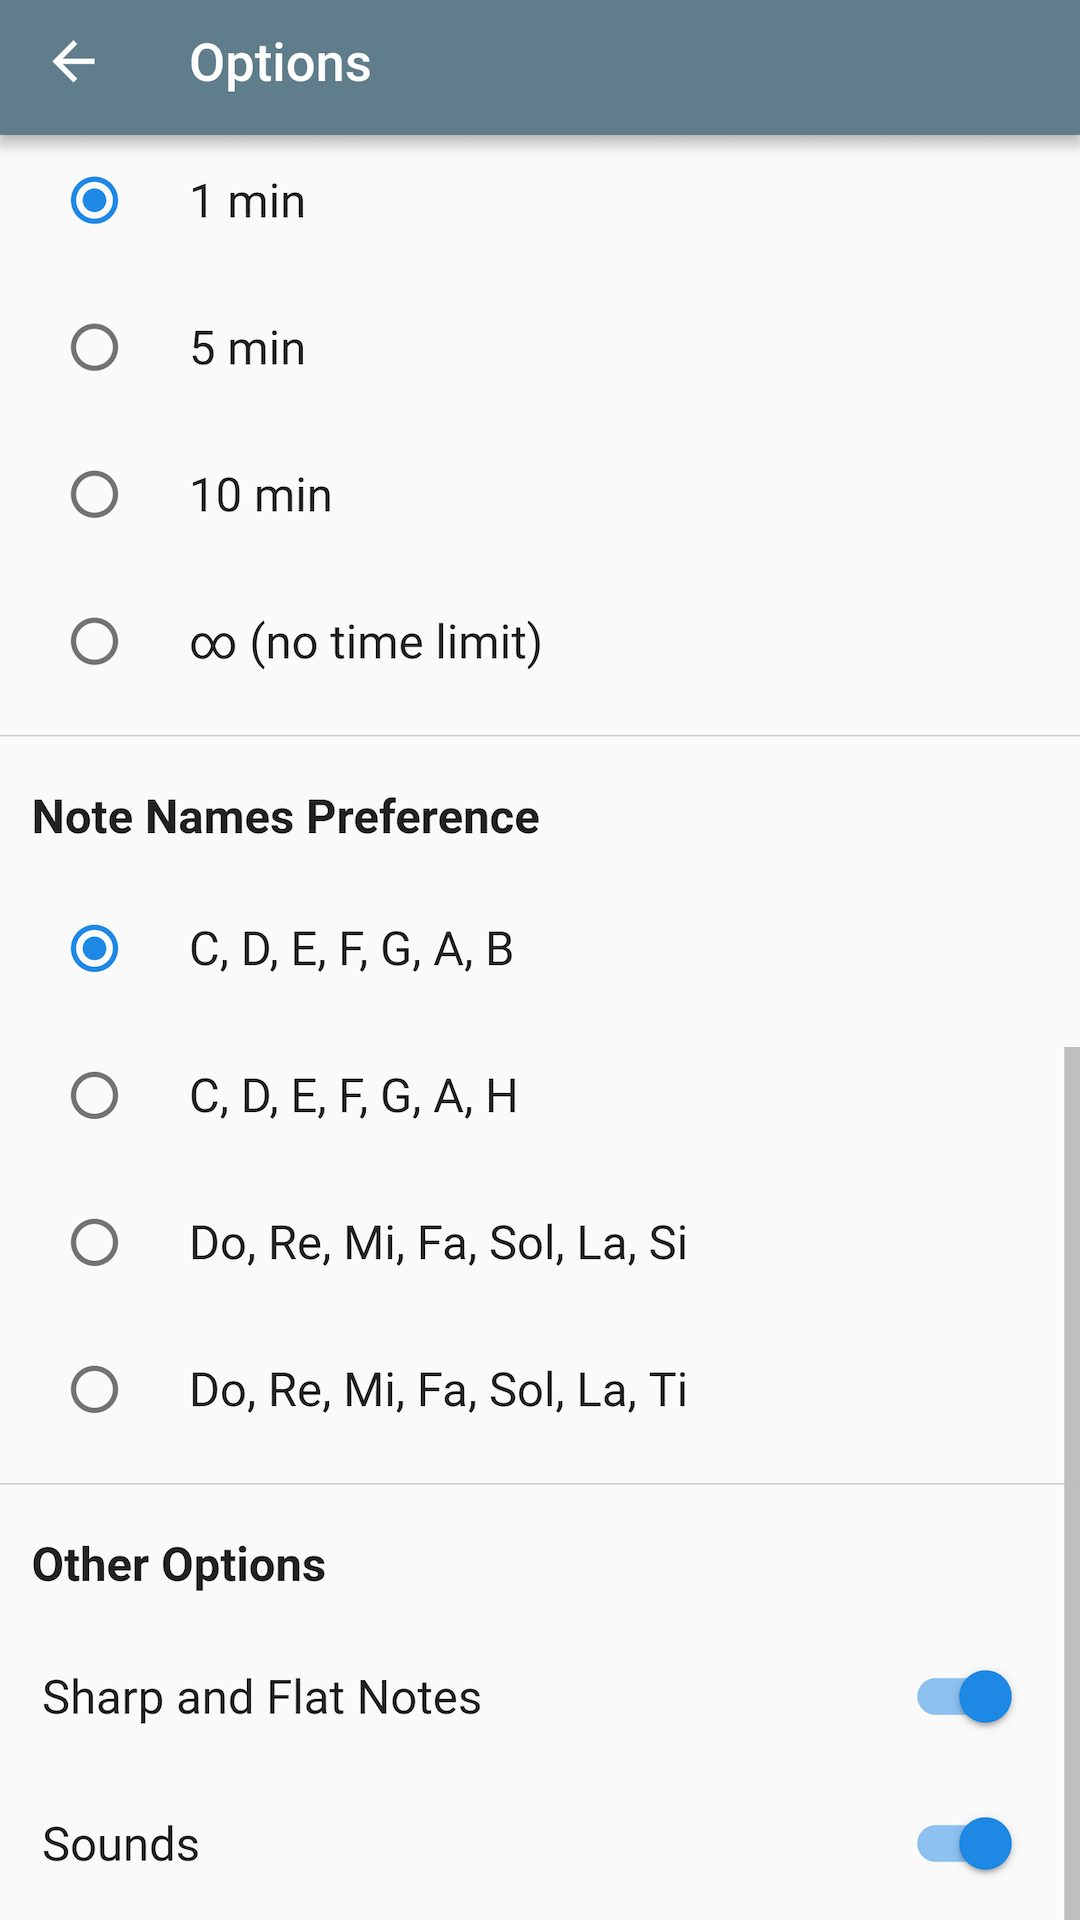Select the 10 min time option
Screen dimensions: 1080x1920
(95, 495)
